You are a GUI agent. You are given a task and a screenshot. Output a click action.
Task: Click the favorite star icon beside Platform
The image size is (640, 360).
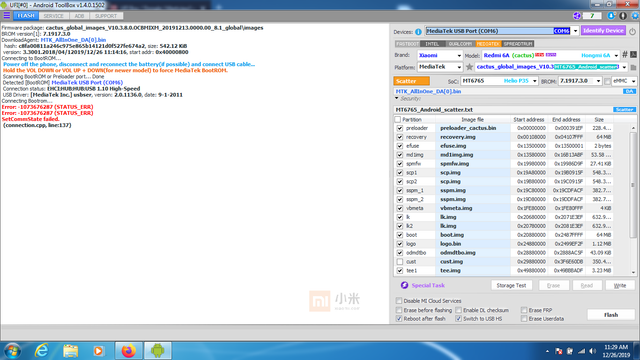click(x=469, y=67)
